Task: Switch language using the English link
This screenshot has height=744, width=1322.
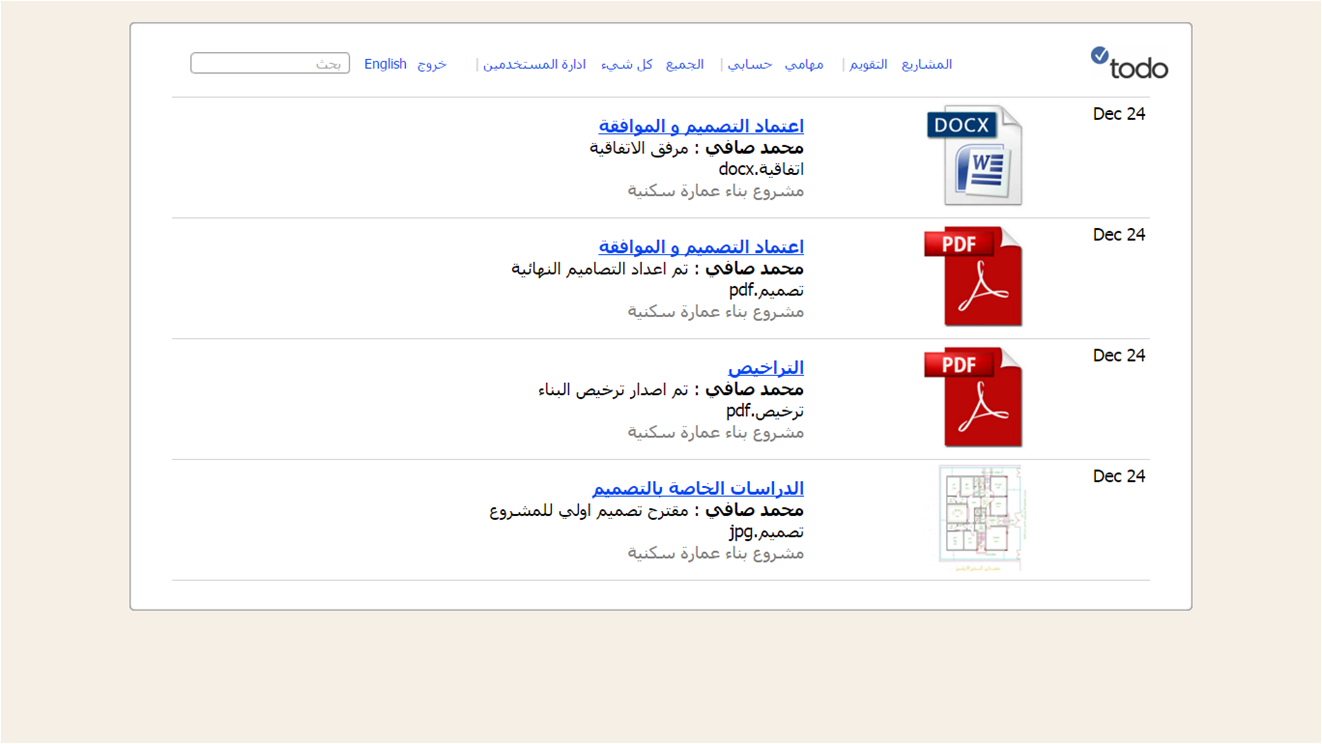Action: pos(385,64)
